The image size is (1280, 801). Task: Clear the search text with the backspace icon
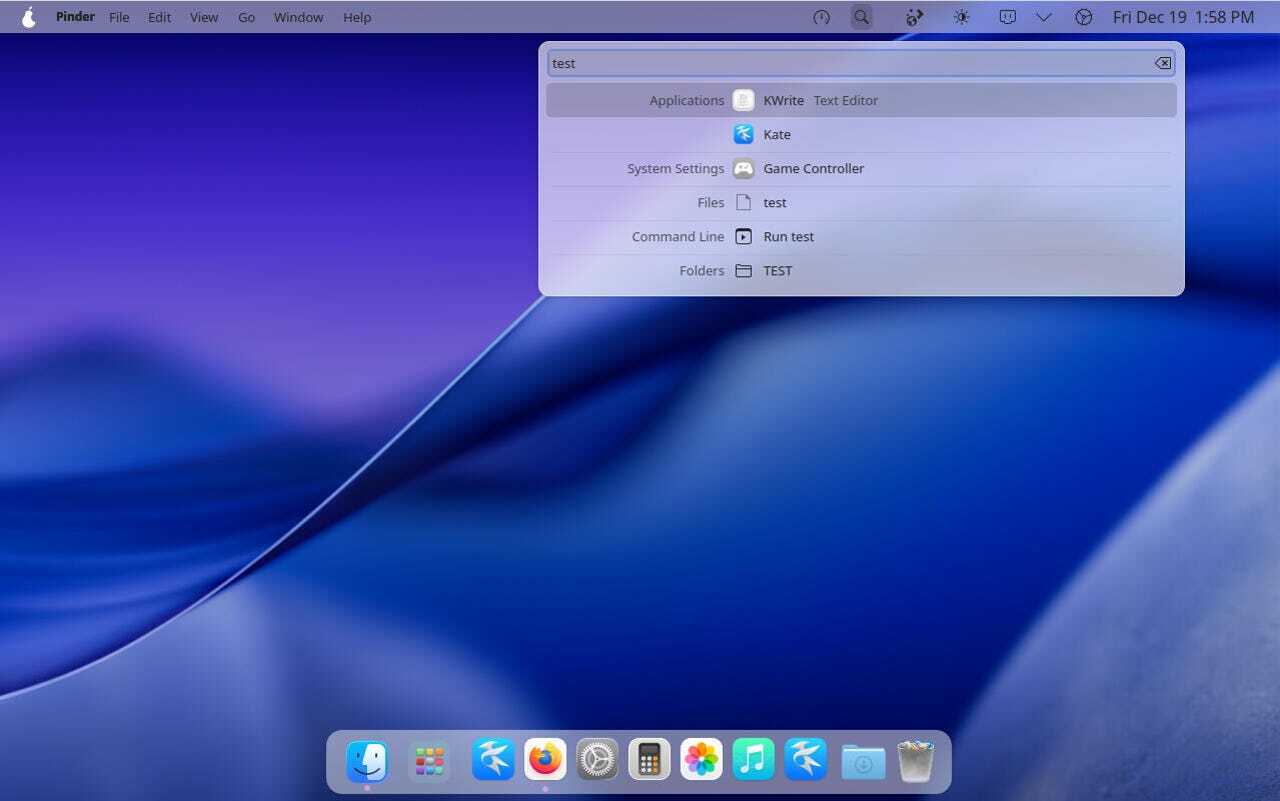(1162, 63)
